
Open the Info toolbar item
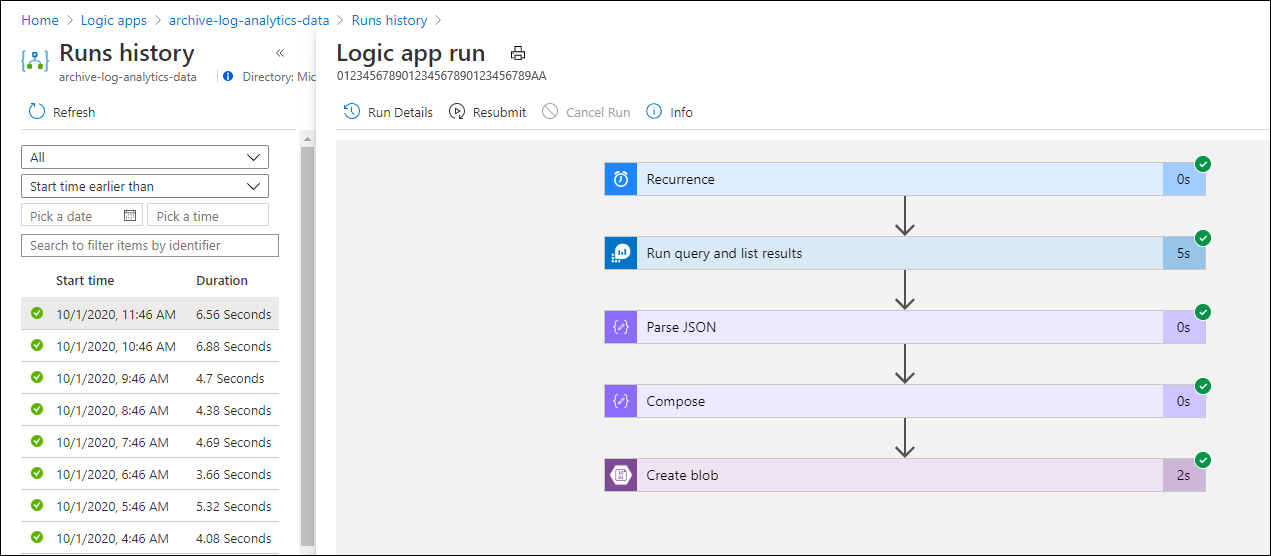pos(670,112)
